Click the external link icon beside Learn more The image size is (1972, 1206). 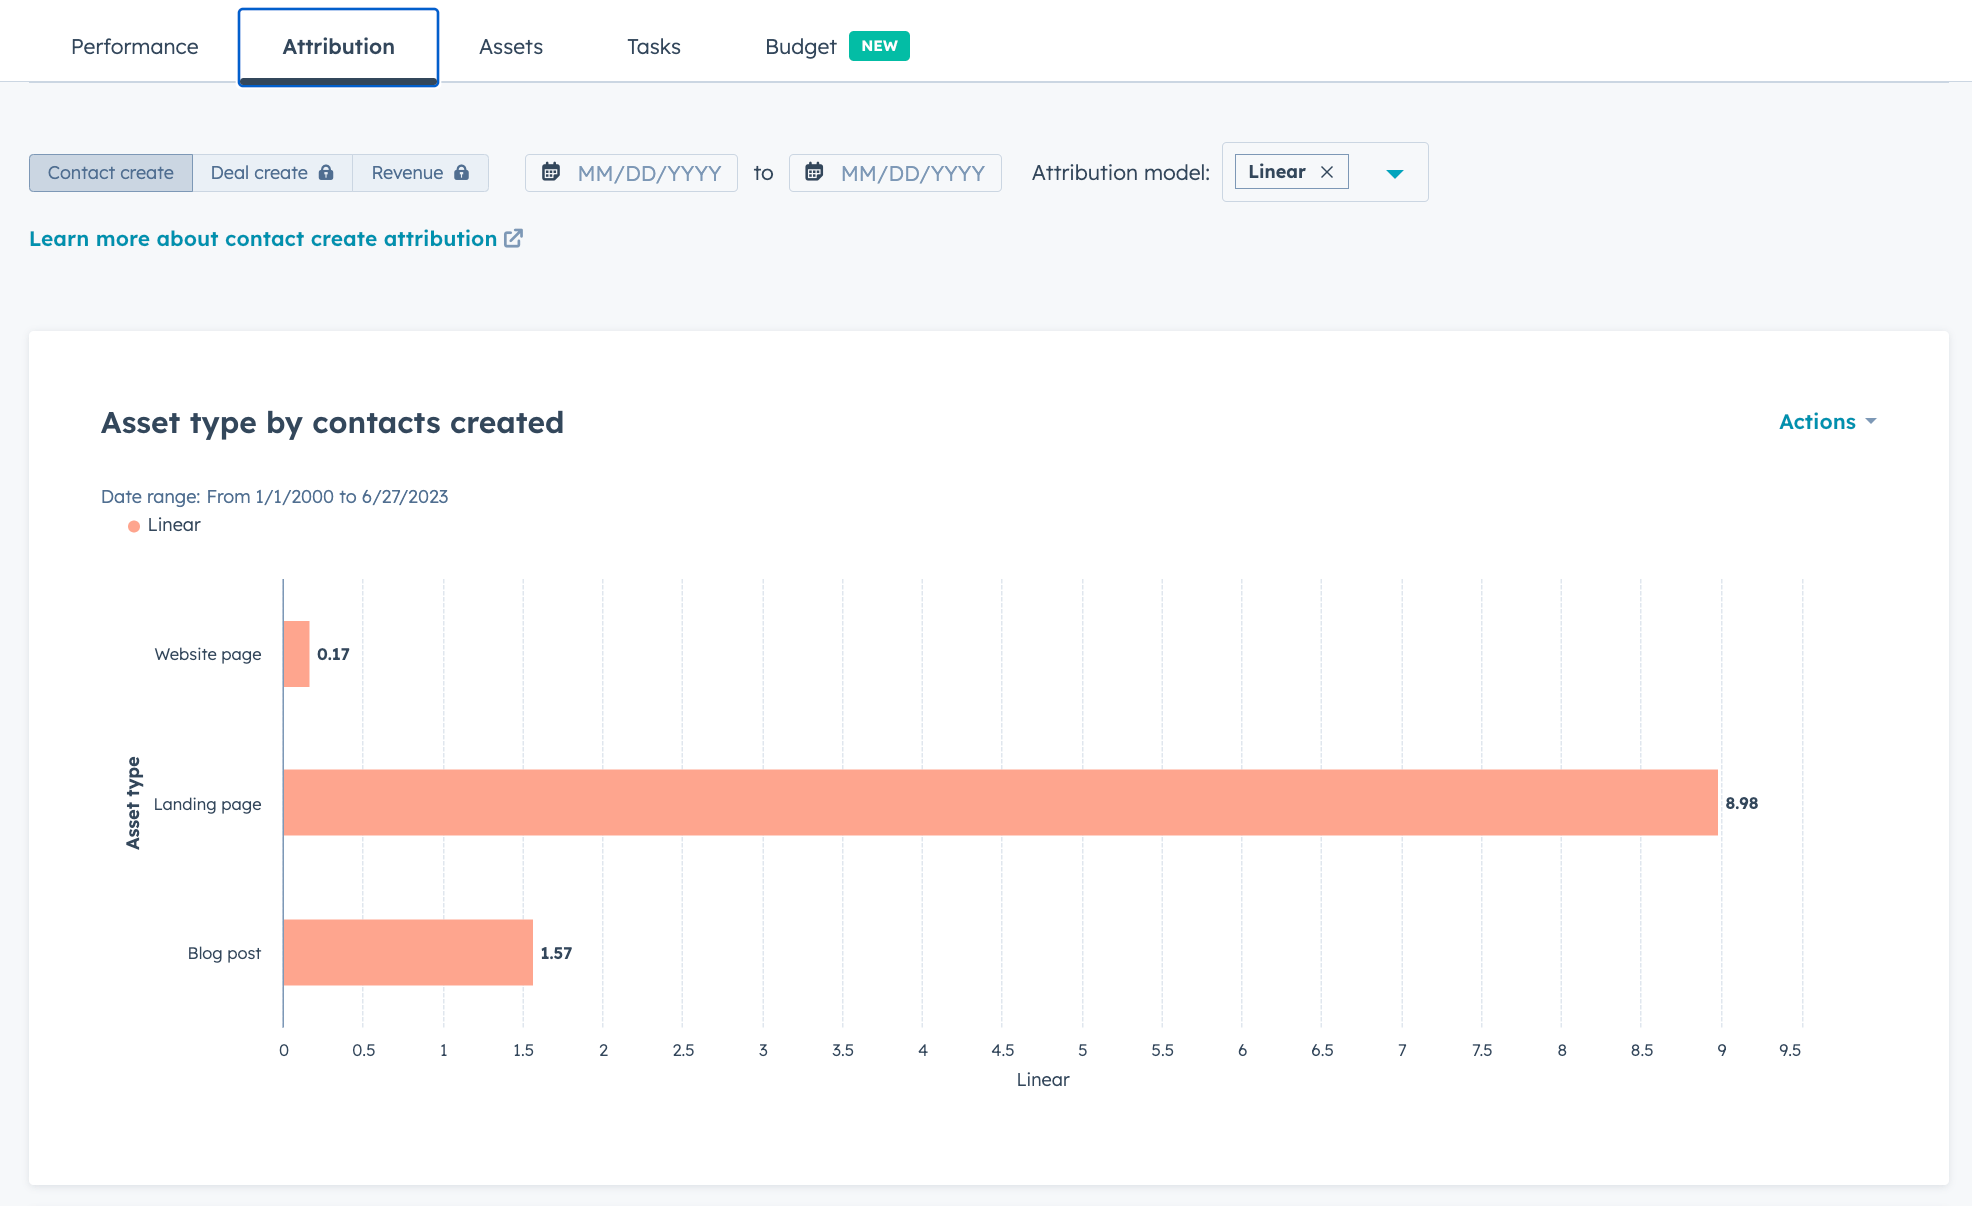click(513, 238)
